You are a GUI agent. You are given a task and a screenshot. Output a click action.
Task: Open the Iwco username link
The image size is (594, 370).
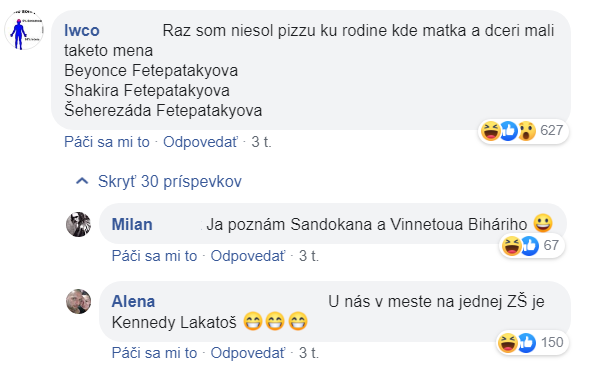82,30
